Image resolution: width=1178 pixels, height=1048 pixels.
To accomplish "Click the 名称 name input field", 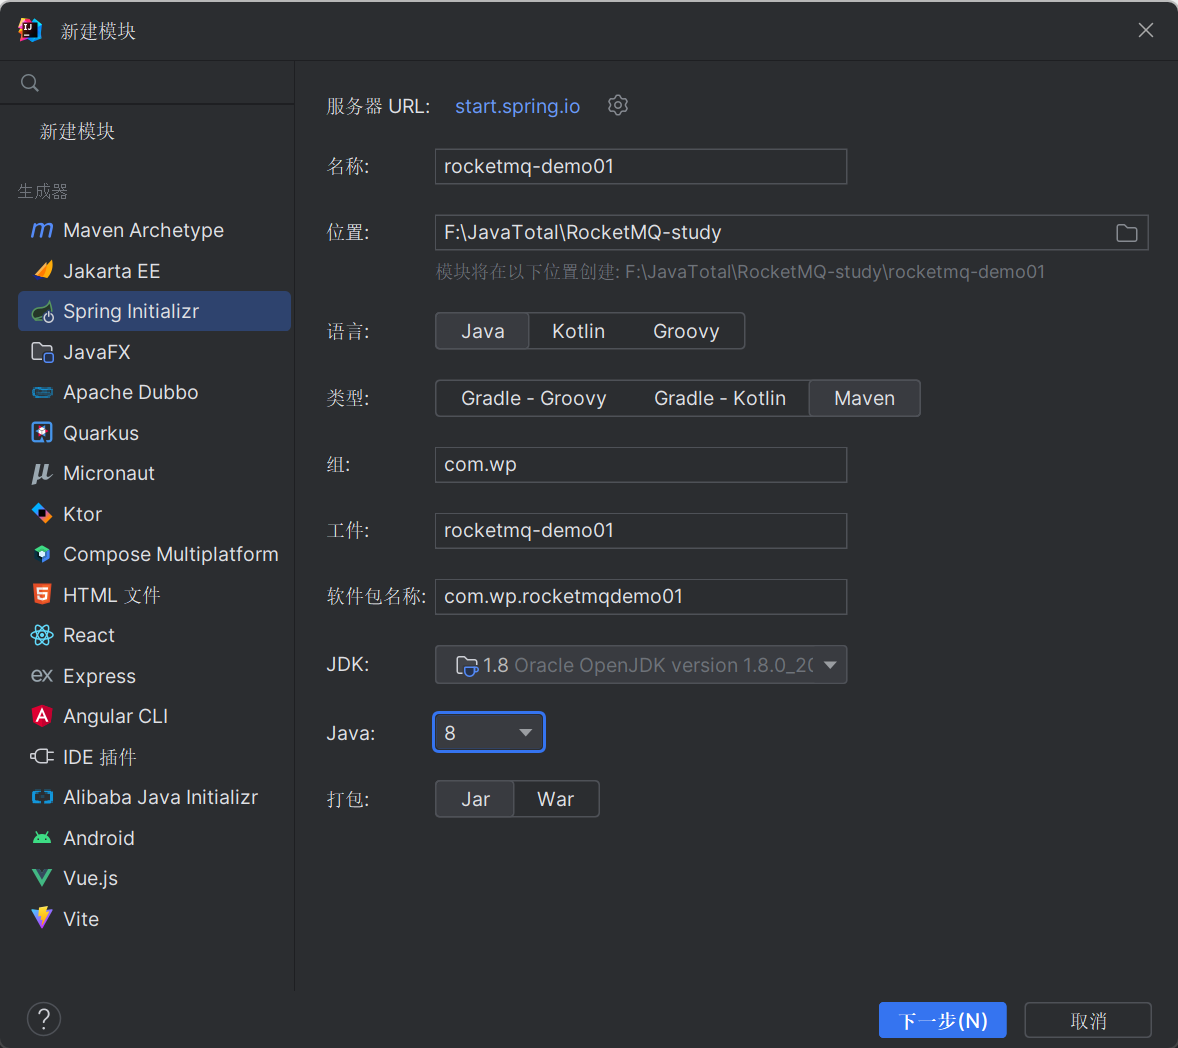I will click(641, 166).
